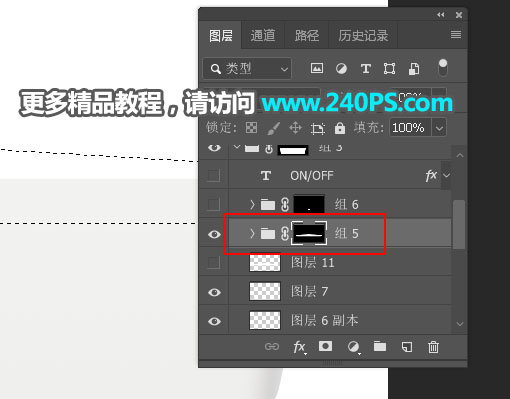Filter layers by text type
The width and height of the screenshot is (510, 399).
tap(366, 69)
